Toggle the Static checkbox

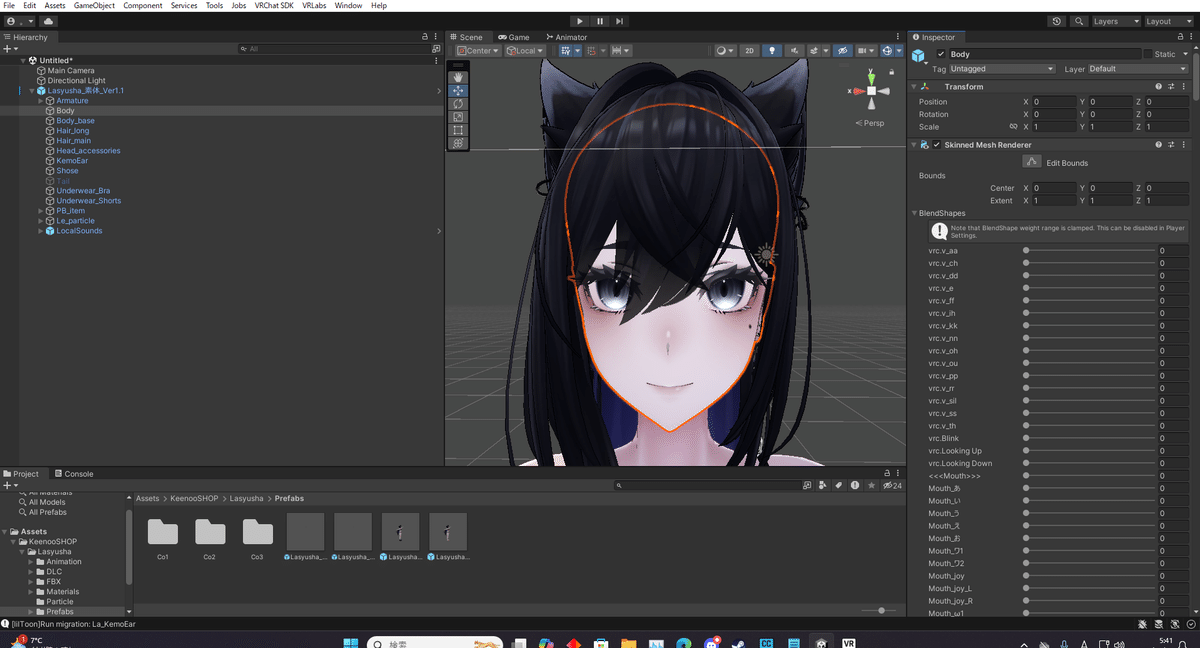(1148, 54)
